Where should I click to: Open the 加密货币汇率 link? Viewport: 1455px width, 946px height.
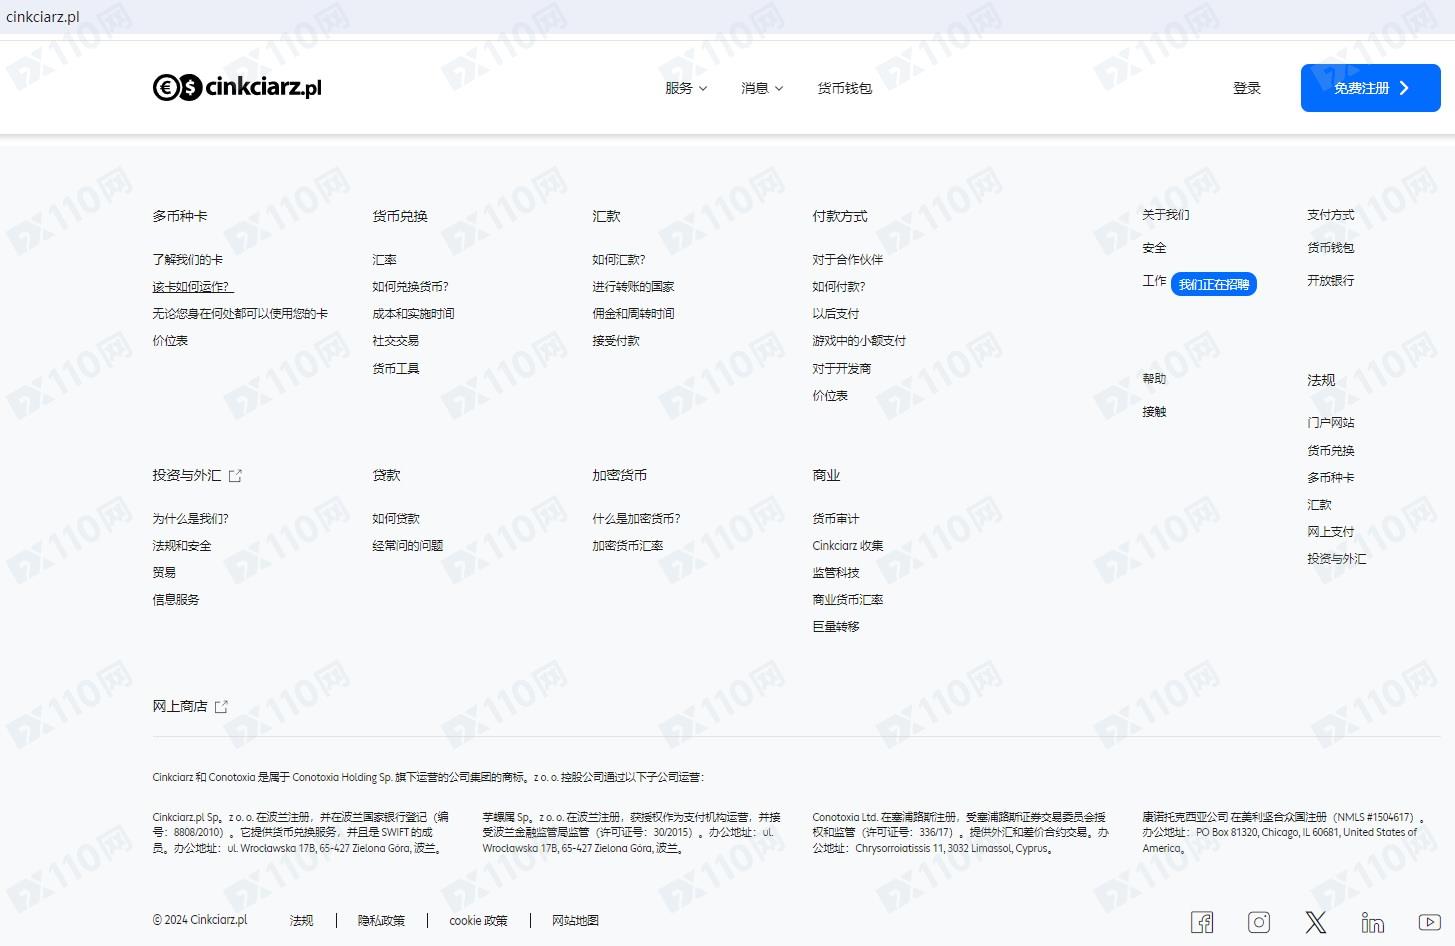click(627, 546)
